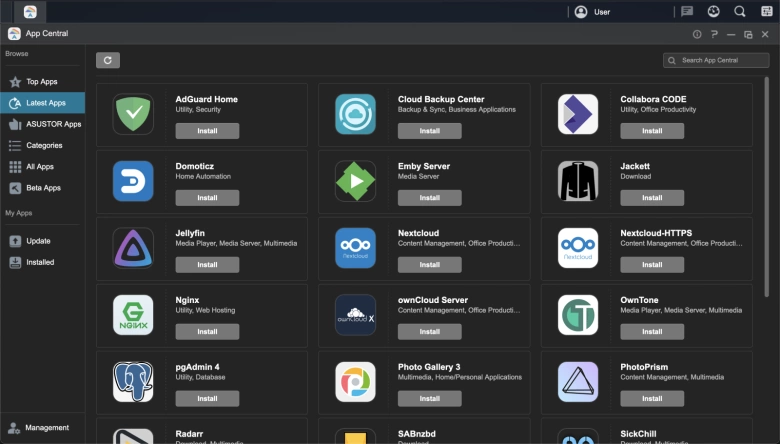Viewport: 780px width, 444px height.
Task: Switch to the Installed apps list
Action: point(40,262)
